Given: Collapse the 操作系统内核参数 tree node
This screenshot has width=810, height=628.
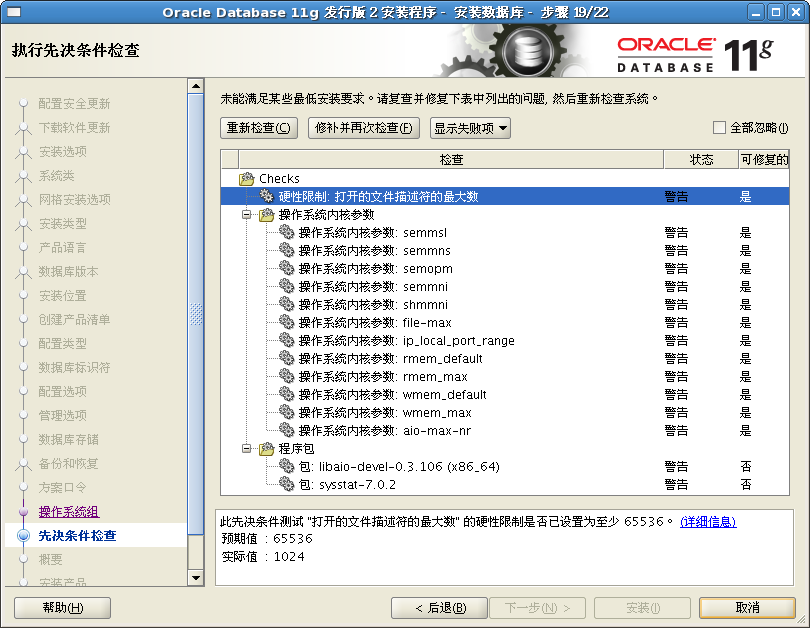Looking at the screenshot, I should point(244,216).
